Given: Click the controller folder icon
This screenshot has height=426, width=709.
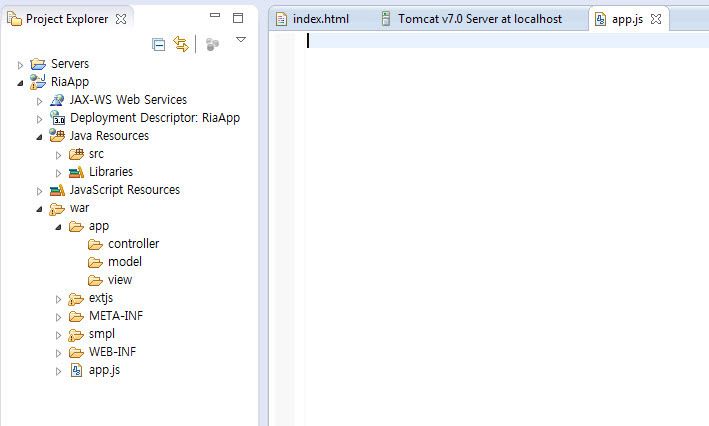Looking at the screenshot, I should click(95, 245).
